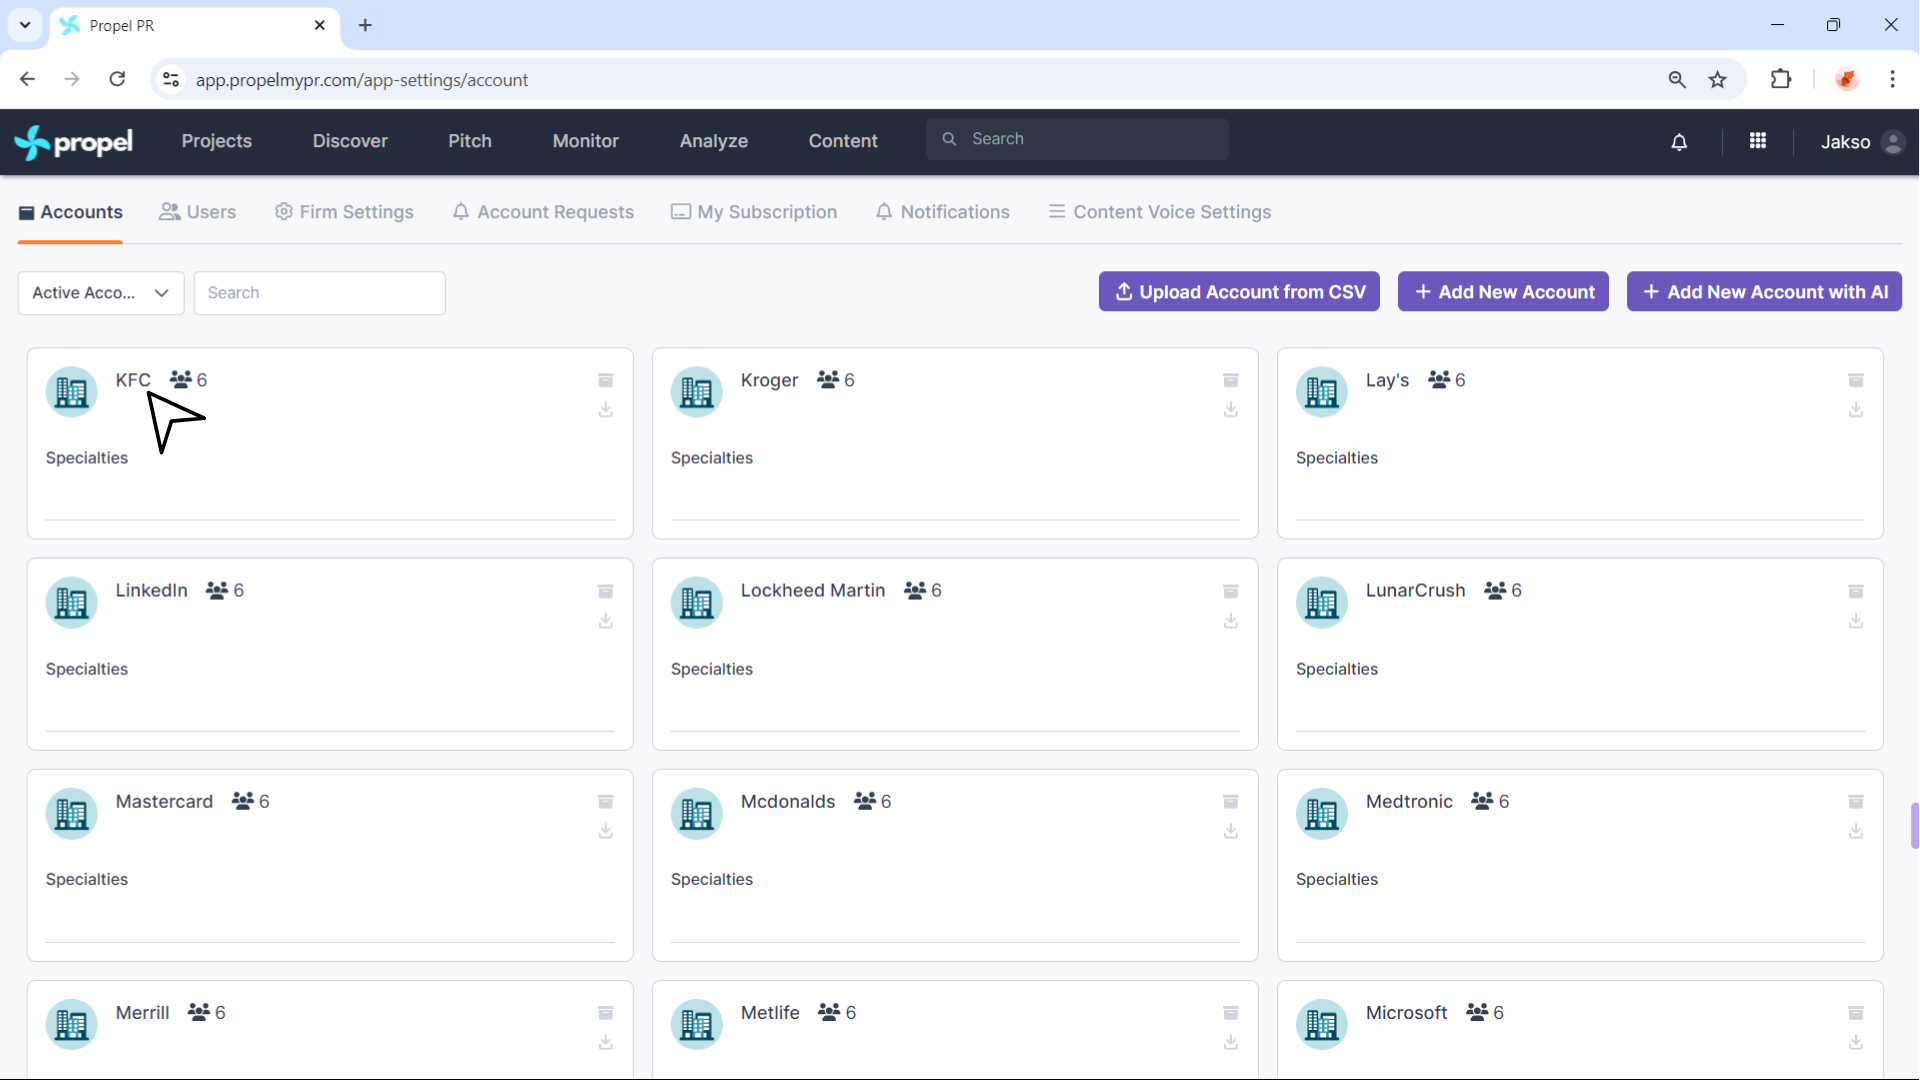Viewport: 1920px width, 1080px height.
Task: Switch to the Notifications tab
Action: point(943,212)
